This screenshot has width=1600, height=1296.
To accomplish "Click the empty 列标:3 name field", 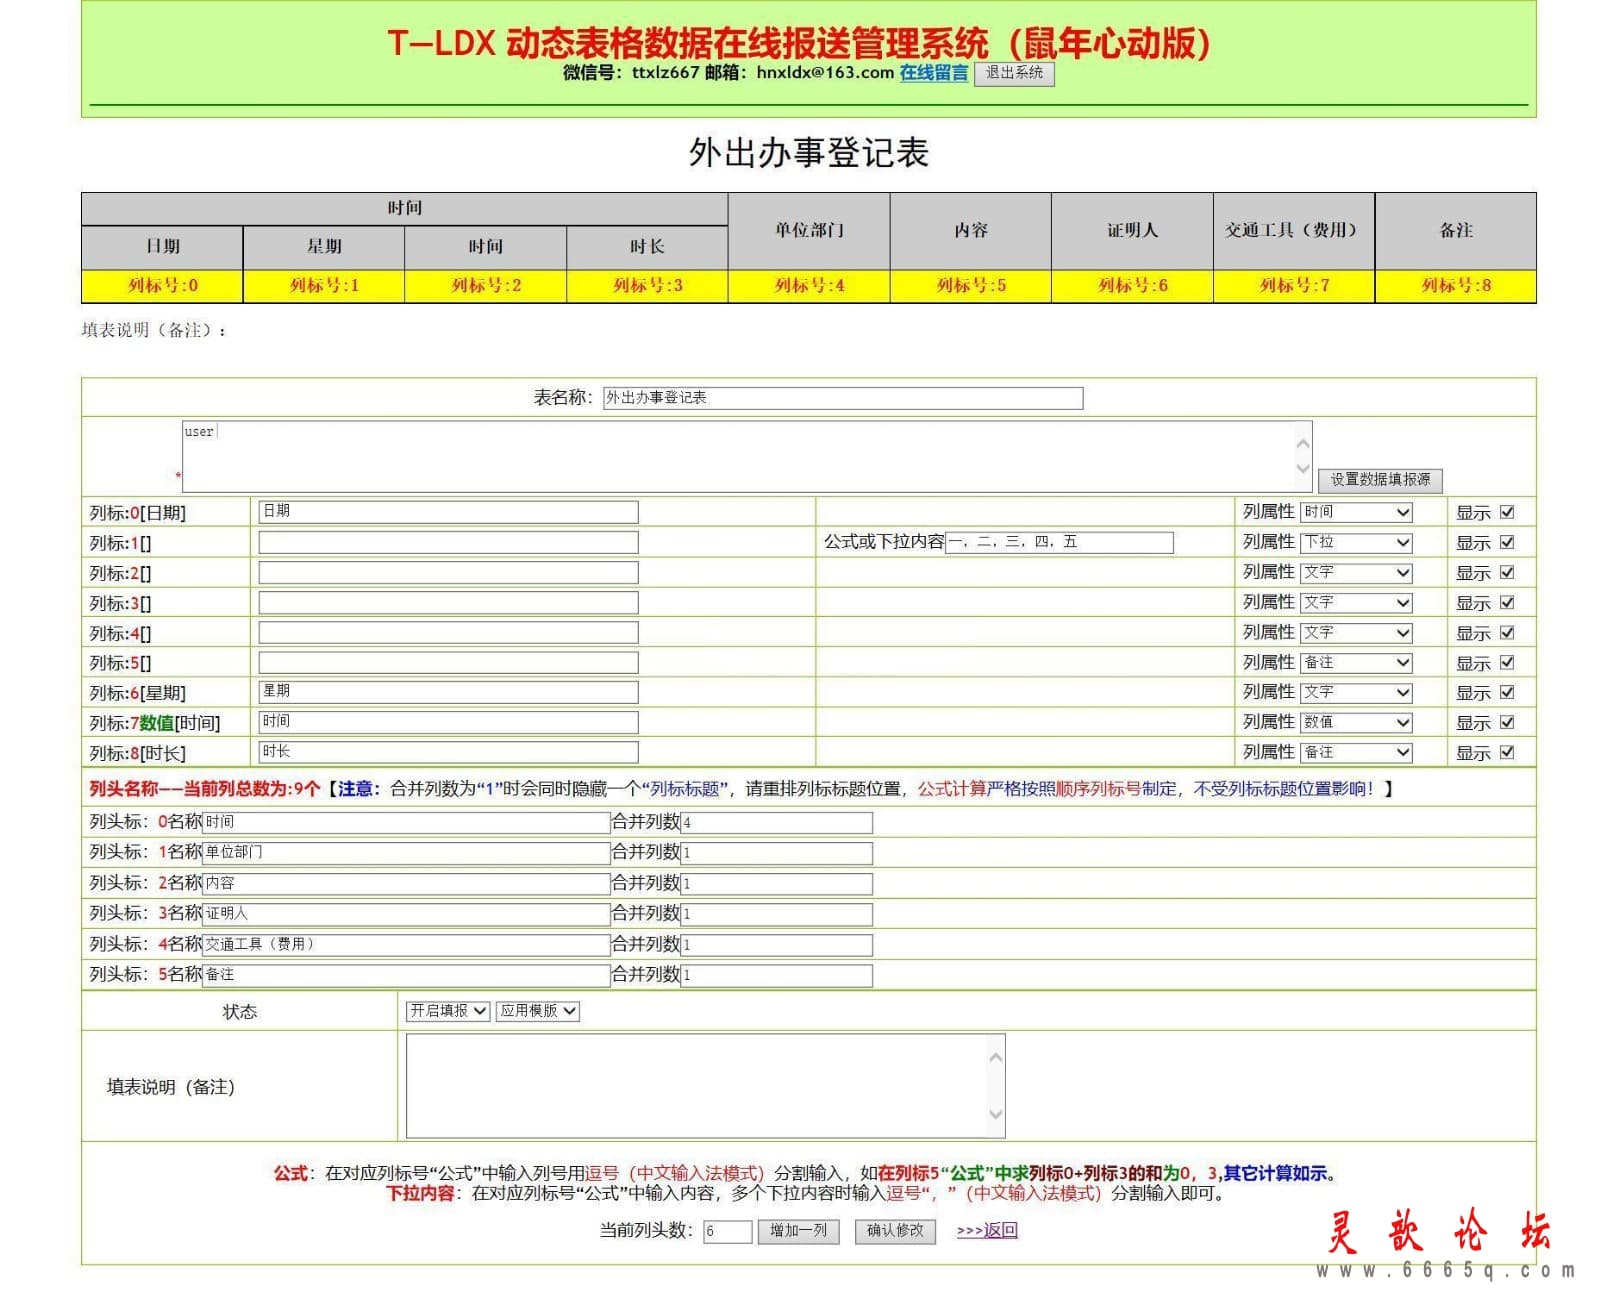I will point(448,602).
